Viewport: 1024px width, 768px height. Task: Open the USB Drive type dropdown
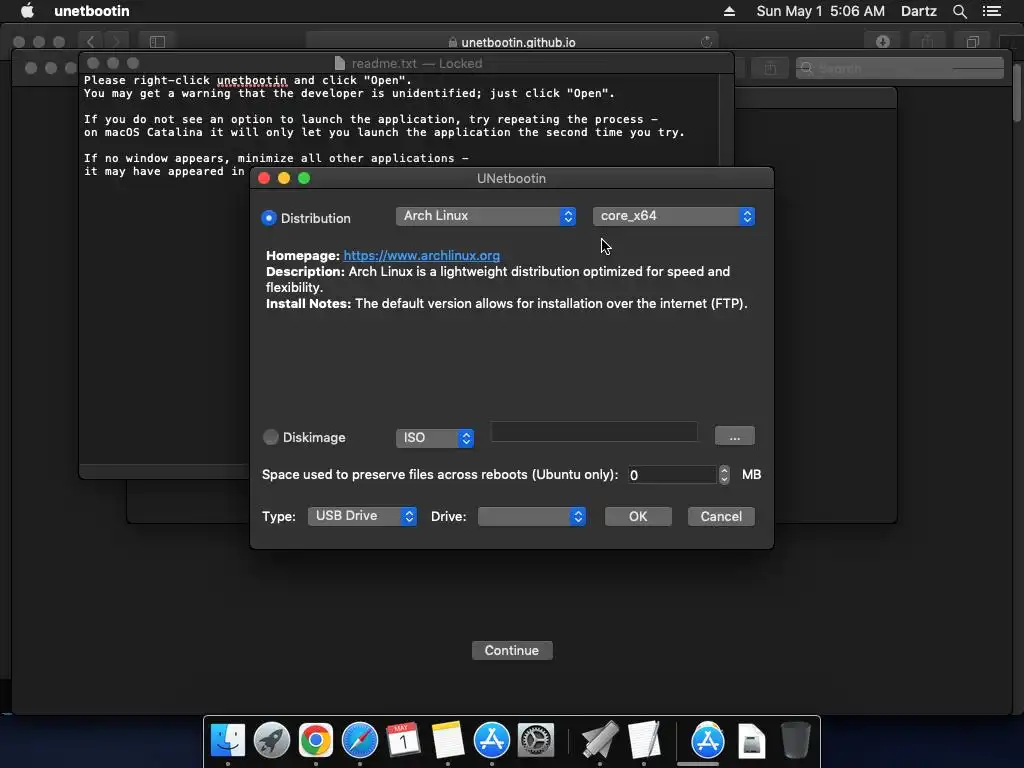(x=362, y=516)
